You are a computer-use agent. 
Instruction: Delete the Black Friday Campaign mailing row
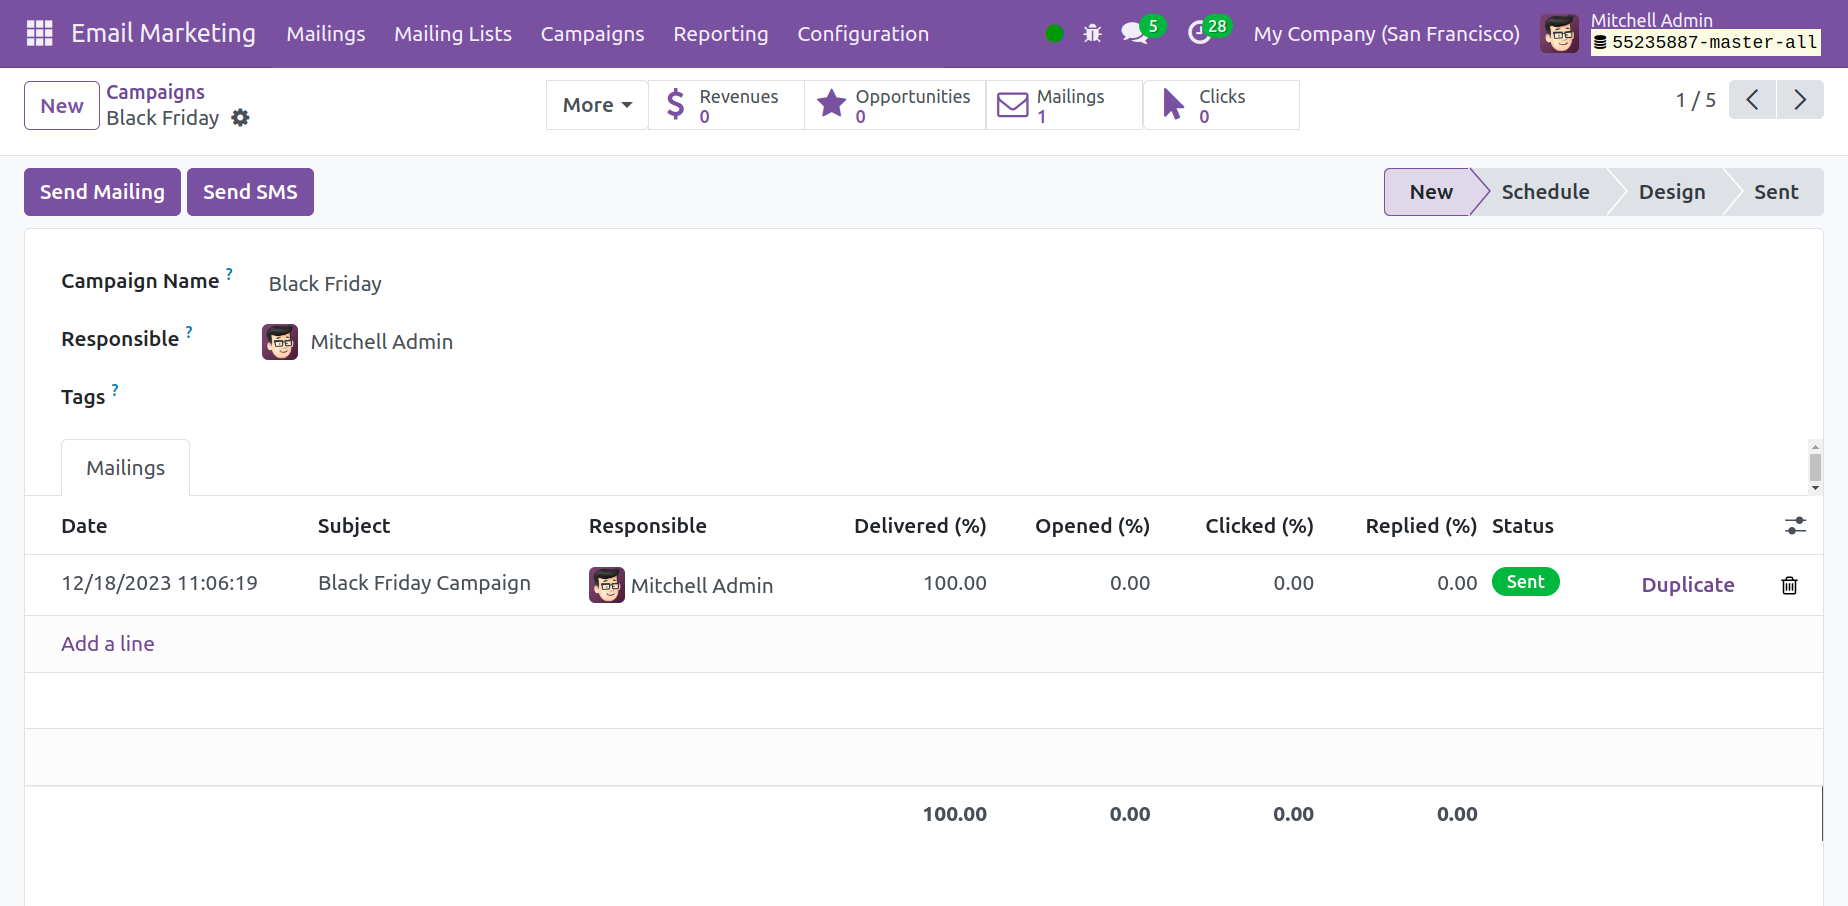click(1789, 585)
